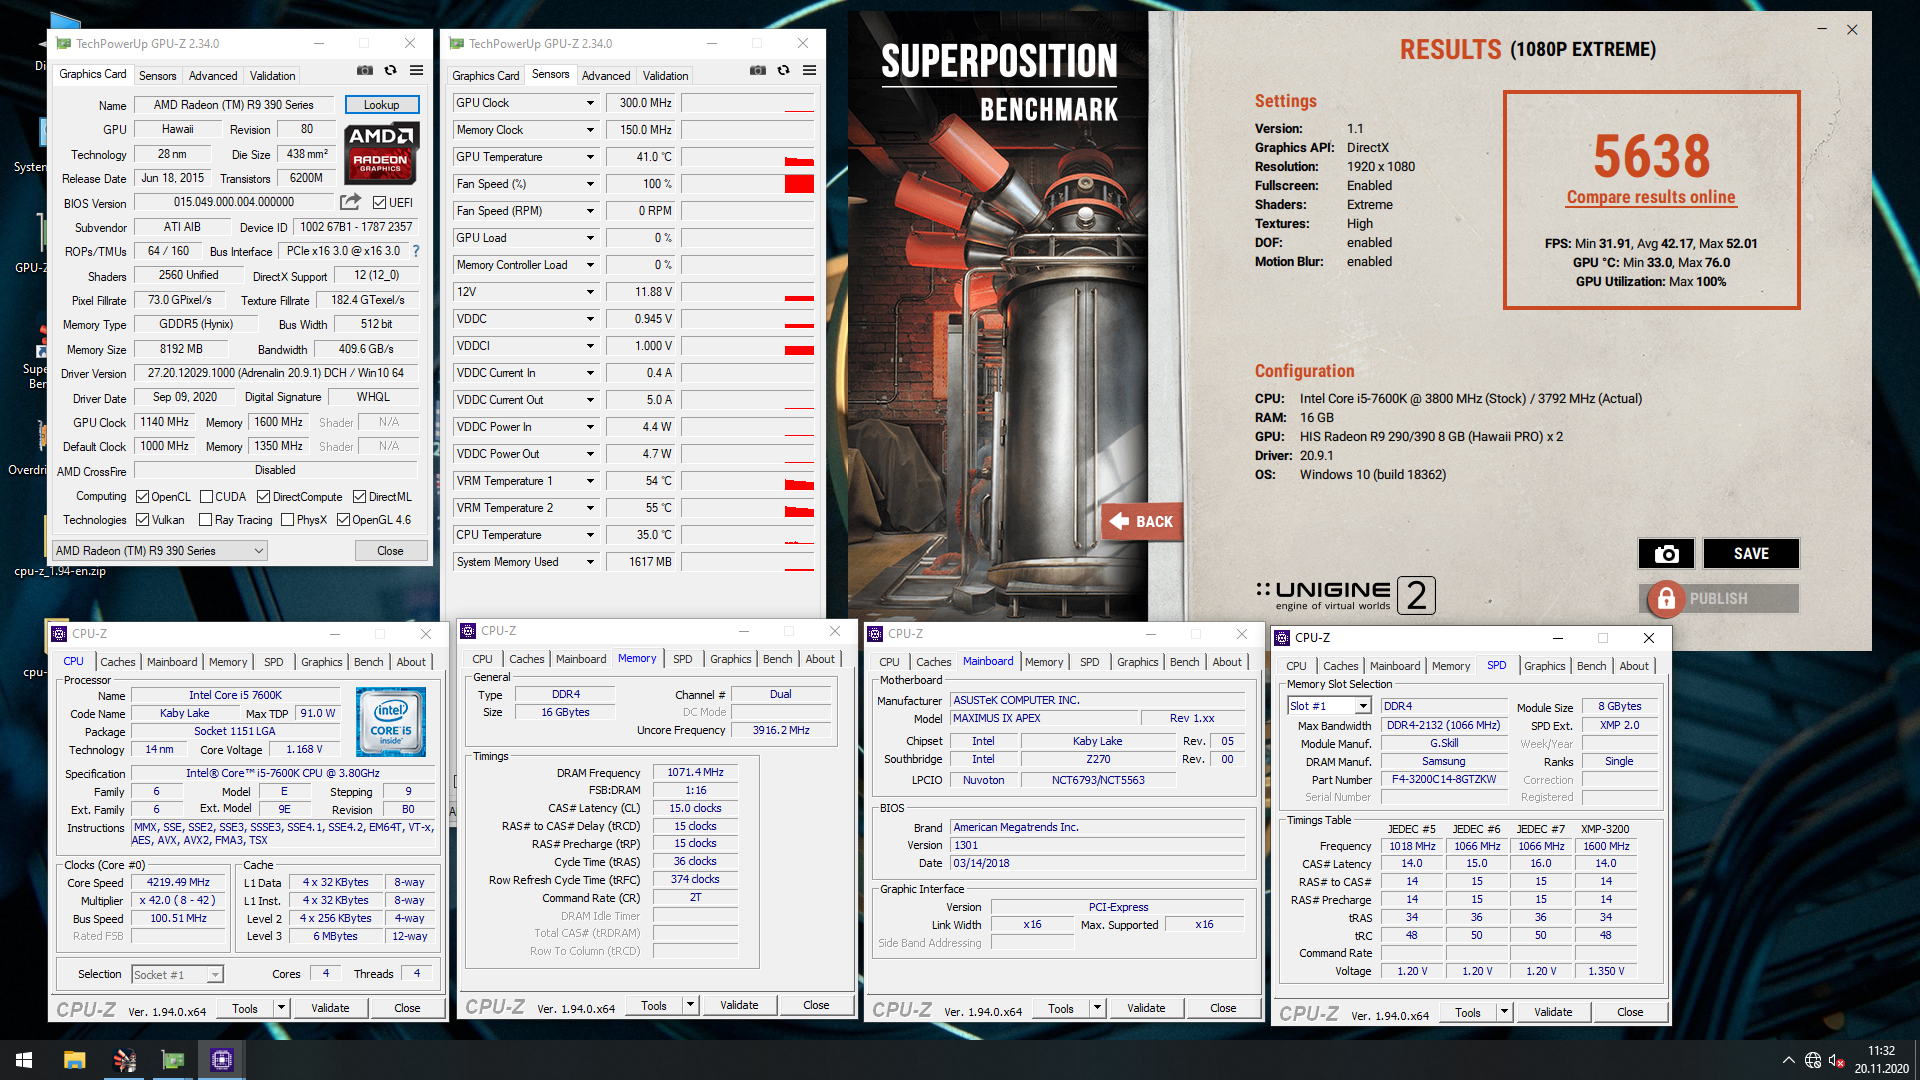The image size is (1920, 1080).
Task: Click AMD Radeon Graphics logo in GPU-Z
Action: (x=381, y=152)
